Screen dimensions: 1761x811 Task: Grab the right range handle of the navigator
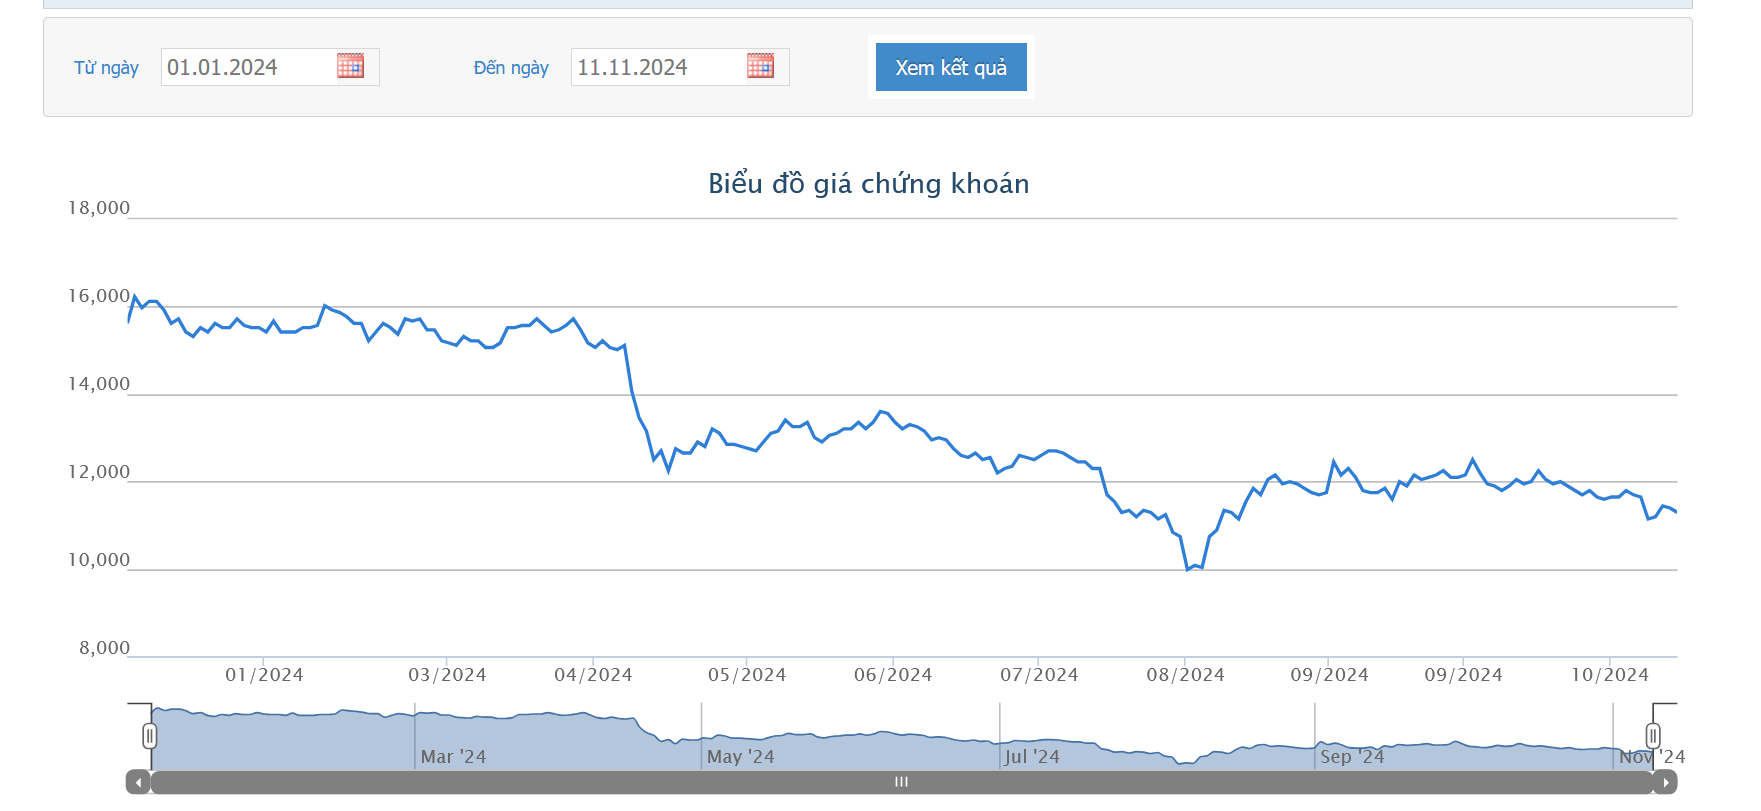1653,737
